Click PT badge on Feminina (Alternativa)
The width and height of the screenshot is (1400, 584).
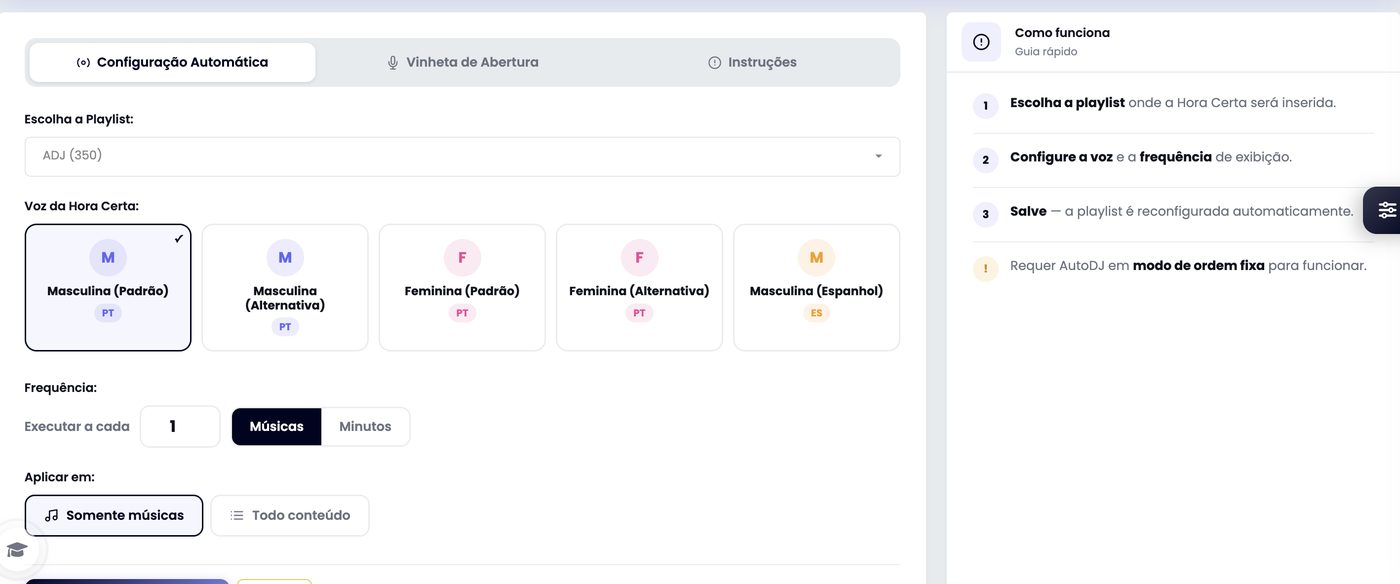point(639,313)
